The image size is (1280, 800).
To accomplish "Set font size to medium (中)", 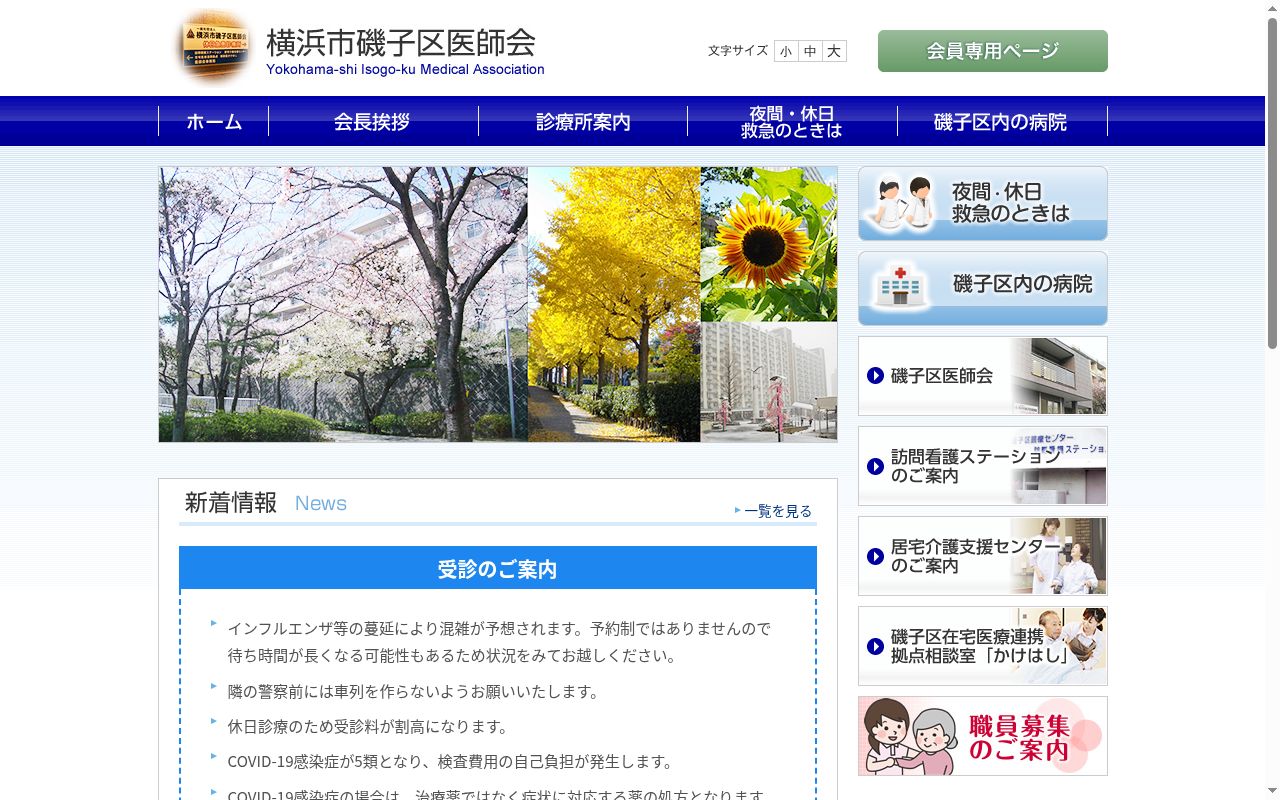I will [x=810, y=51].
